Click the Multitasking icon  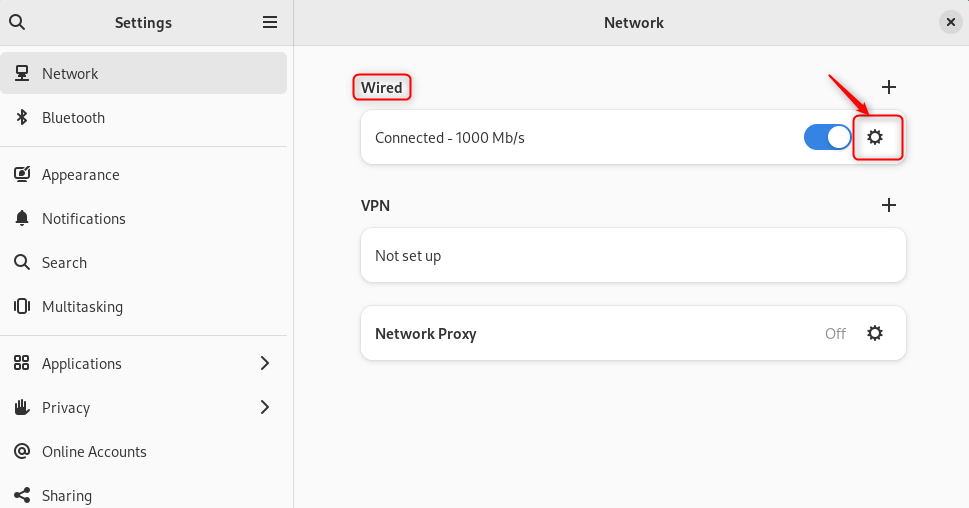tap(22, 306)
